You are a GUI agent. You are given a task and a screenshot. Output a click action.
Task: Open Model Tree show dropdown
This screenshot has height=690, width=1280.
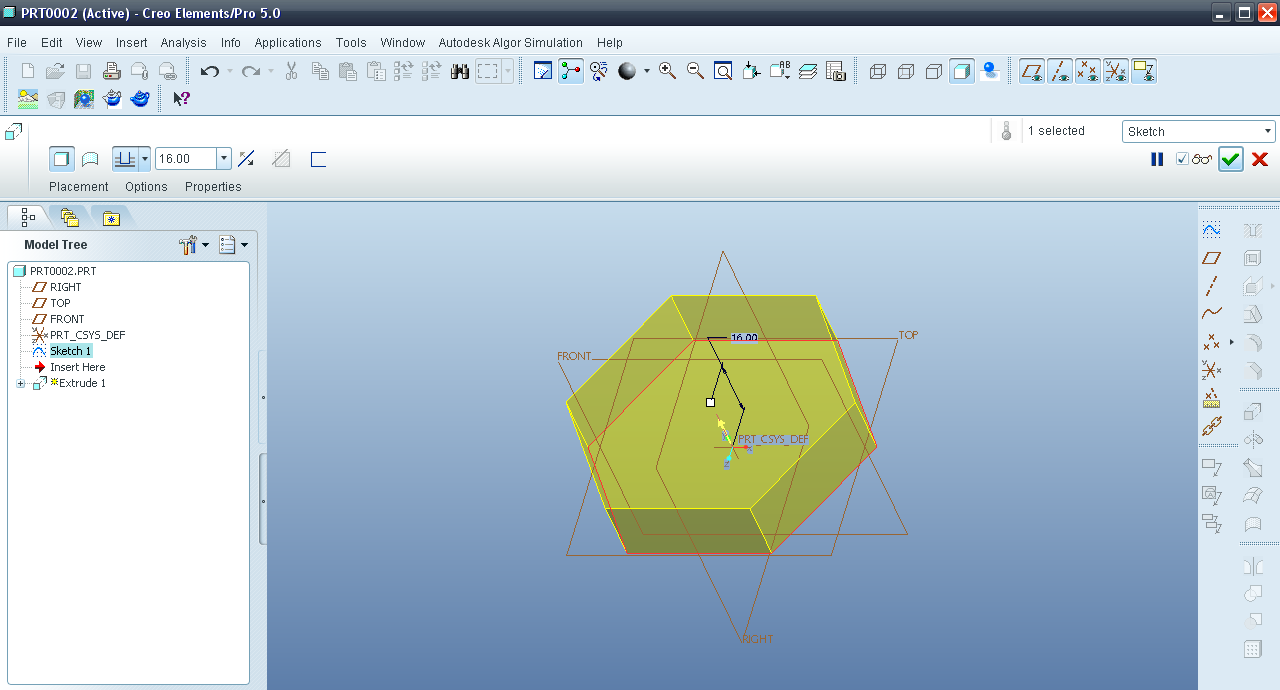(233, 244)
